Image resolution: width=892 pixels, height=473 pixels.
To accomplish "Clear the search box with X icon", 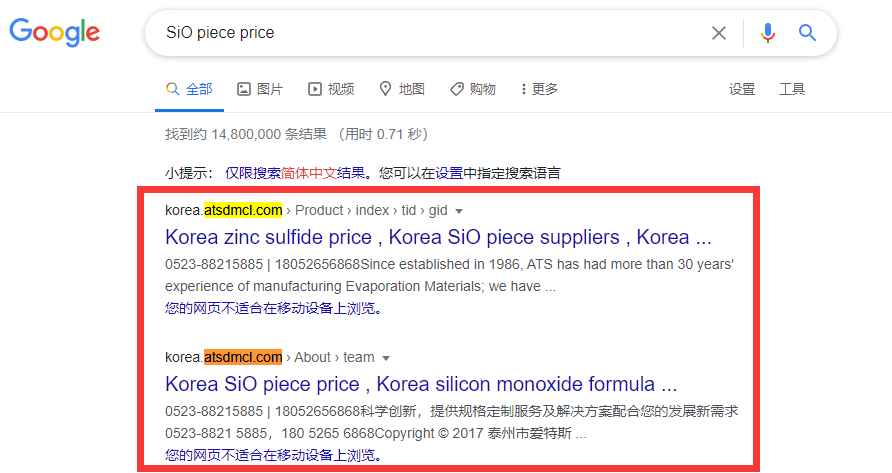I will tap(718, 33).
